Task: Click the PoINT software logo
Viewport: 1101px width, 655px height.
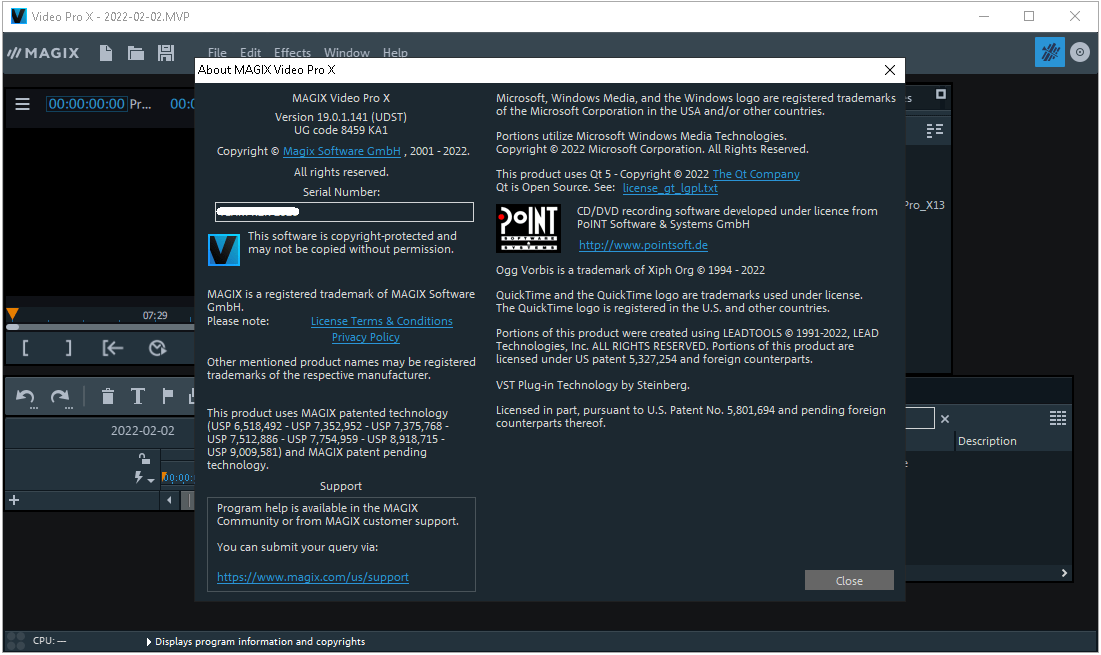Action: click(528, 228)
